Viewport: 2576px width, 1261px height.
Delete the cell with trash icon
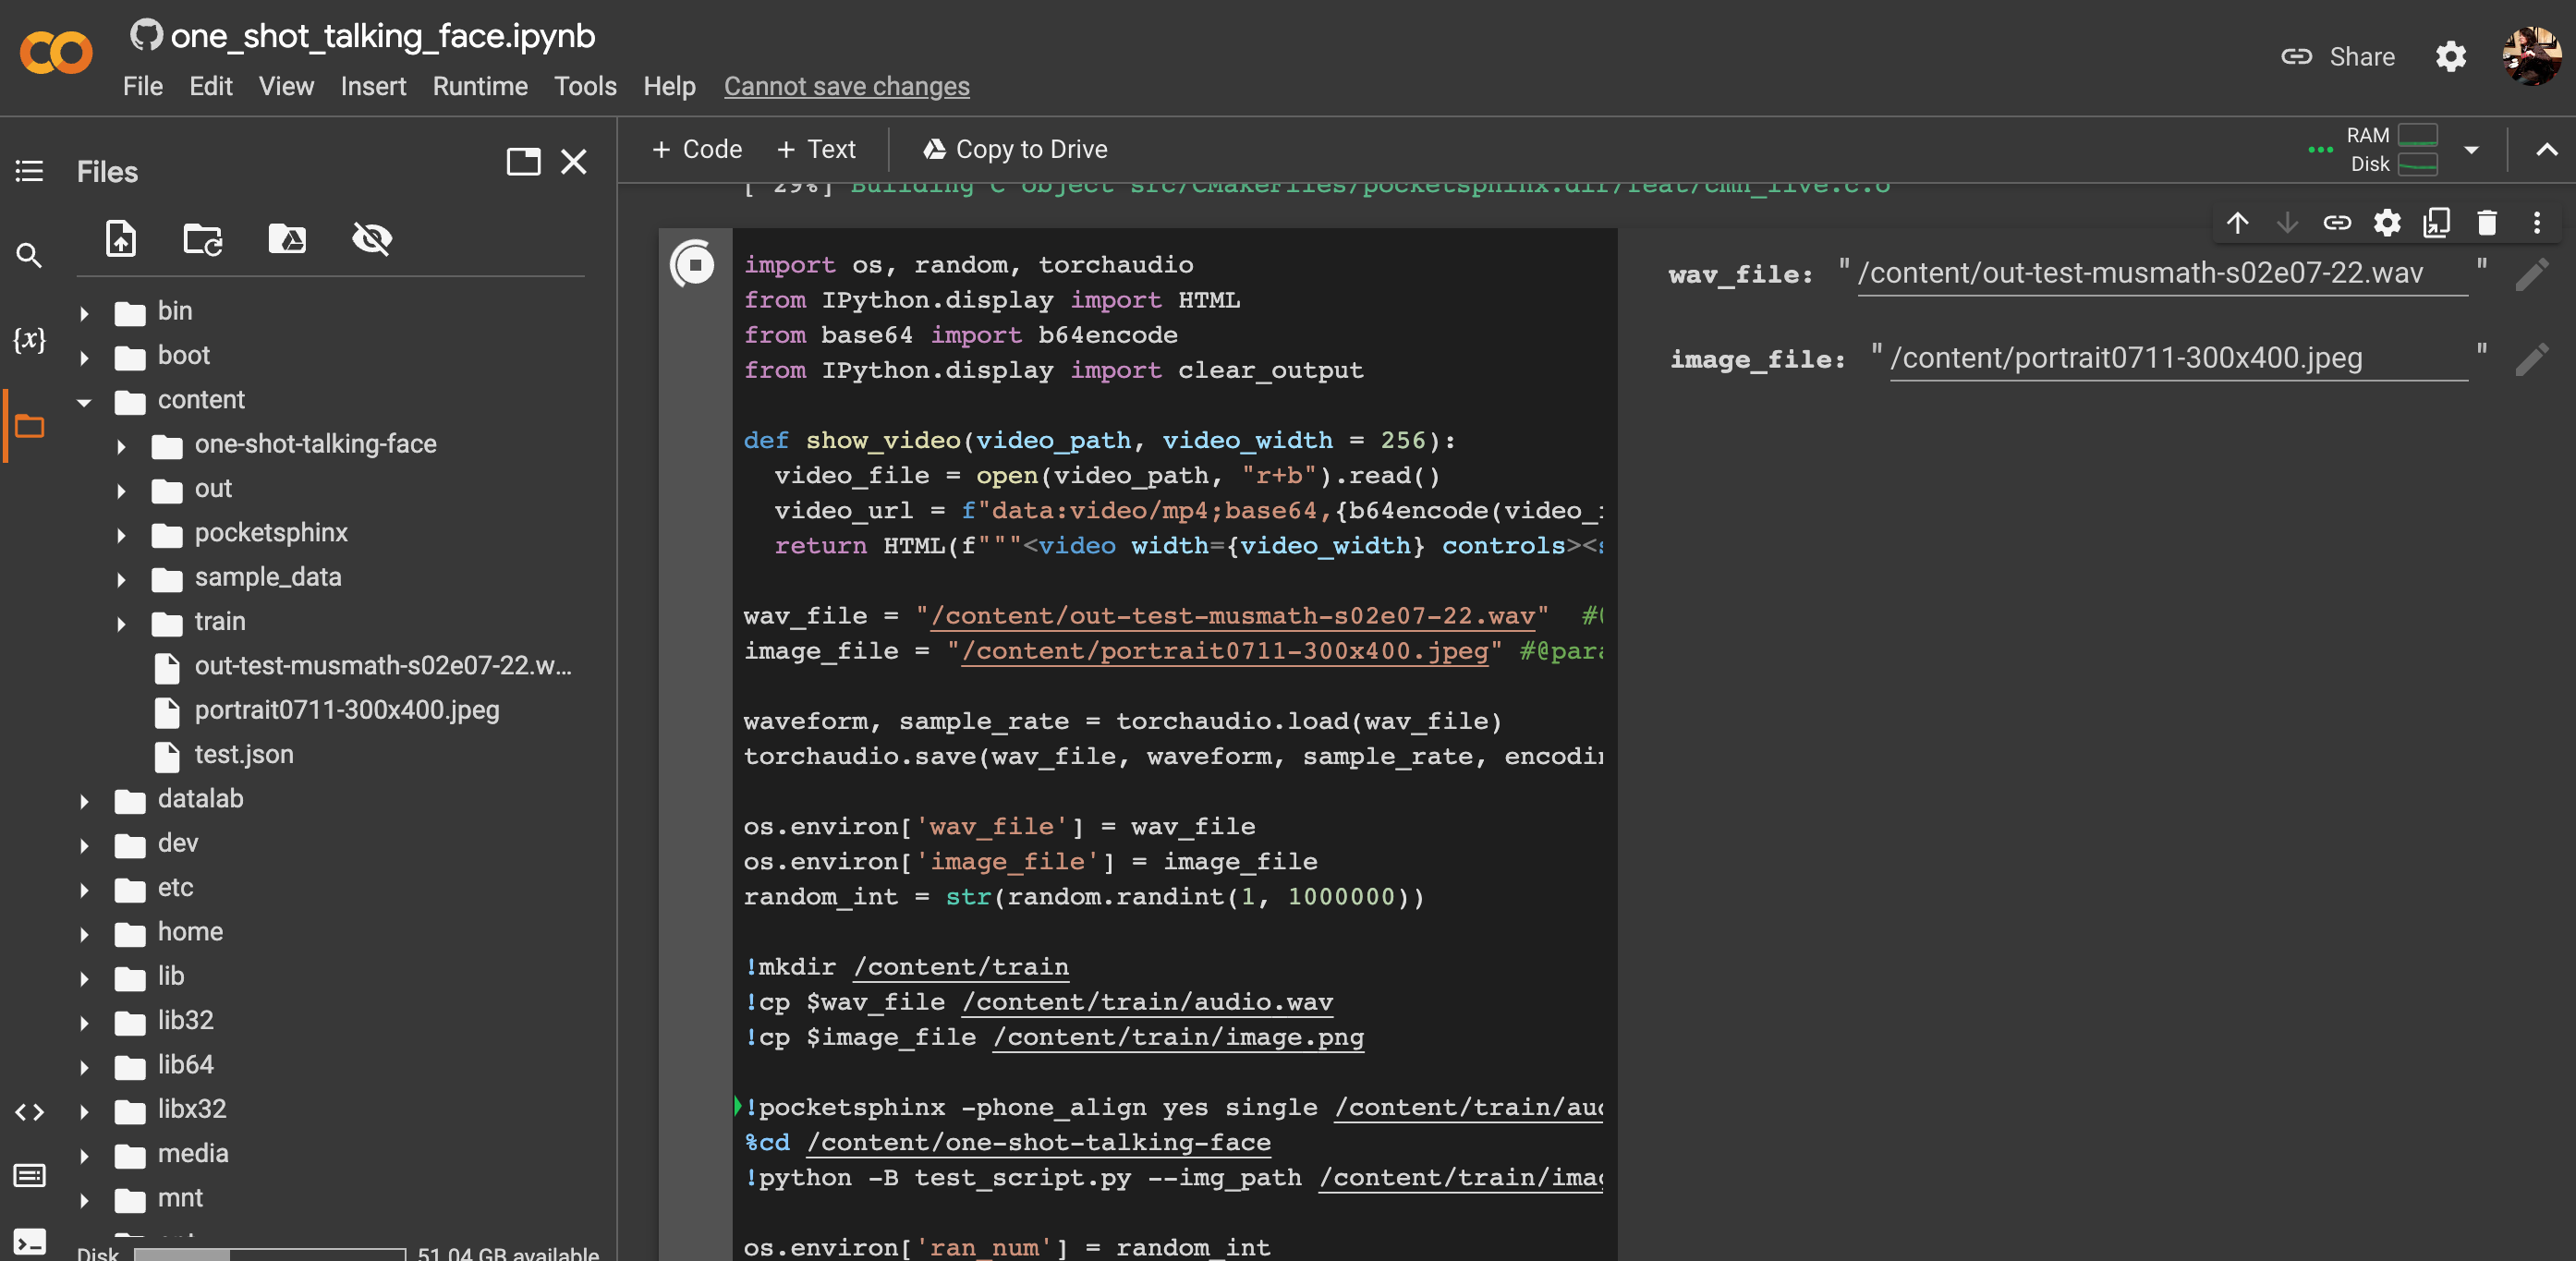click(x=2487, y=222)
